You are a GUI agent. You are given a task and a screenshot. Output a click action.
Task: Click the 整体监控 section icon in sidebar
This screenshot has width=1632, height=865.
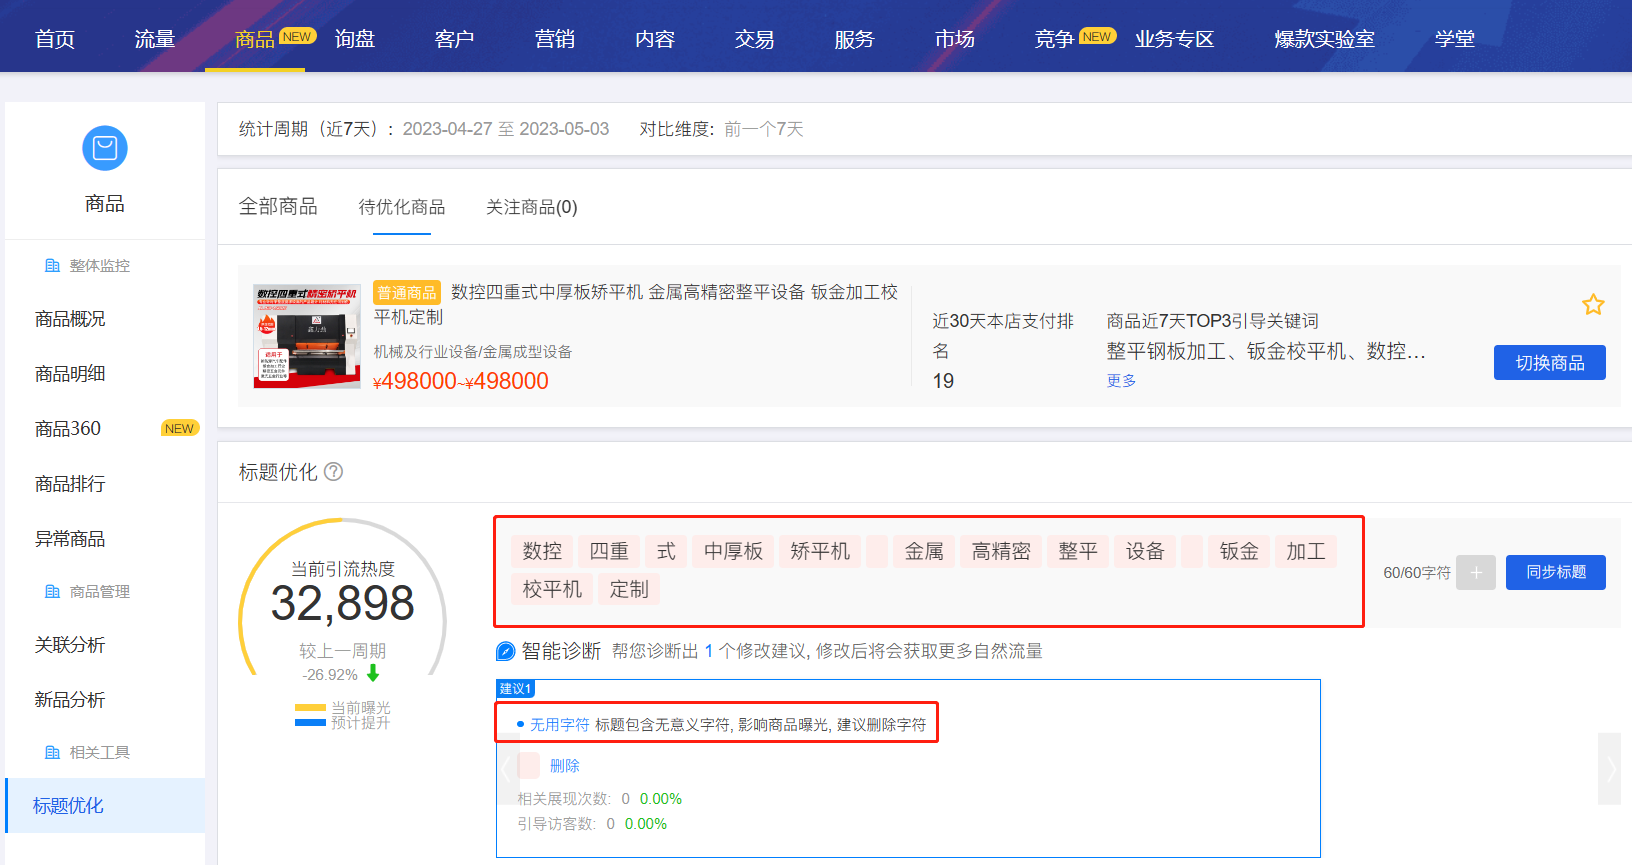[x=53, y=266]
